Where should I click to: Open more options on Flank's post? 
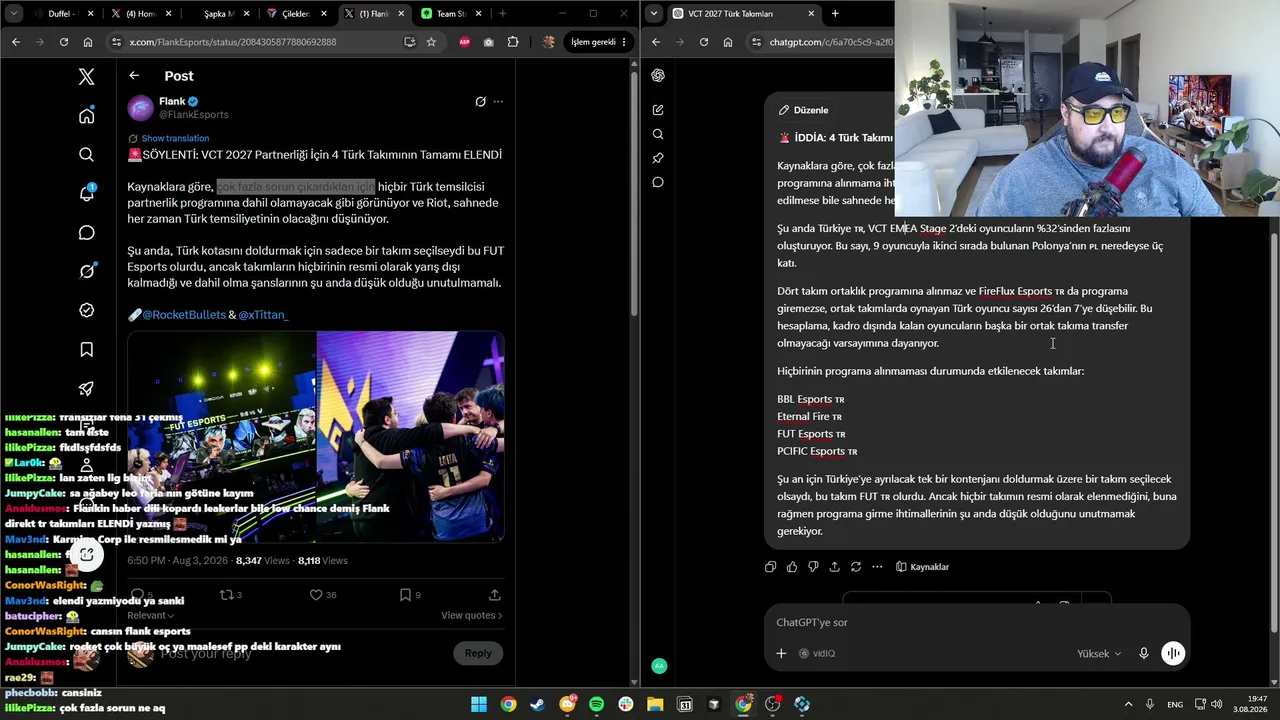[x=498, y=101]
